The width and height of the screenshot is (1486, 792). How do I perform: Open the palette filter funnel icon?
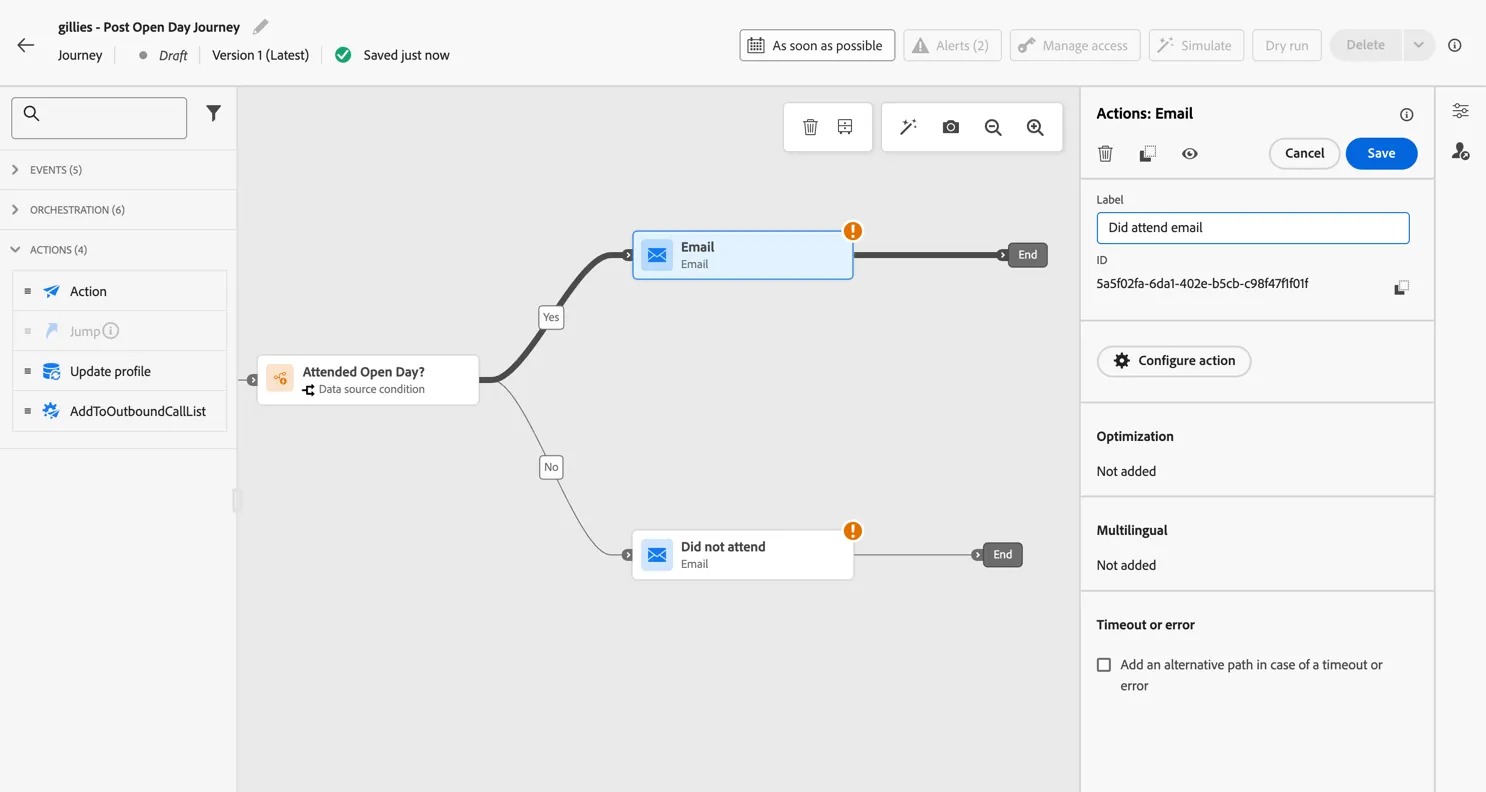tap(213, 114)
